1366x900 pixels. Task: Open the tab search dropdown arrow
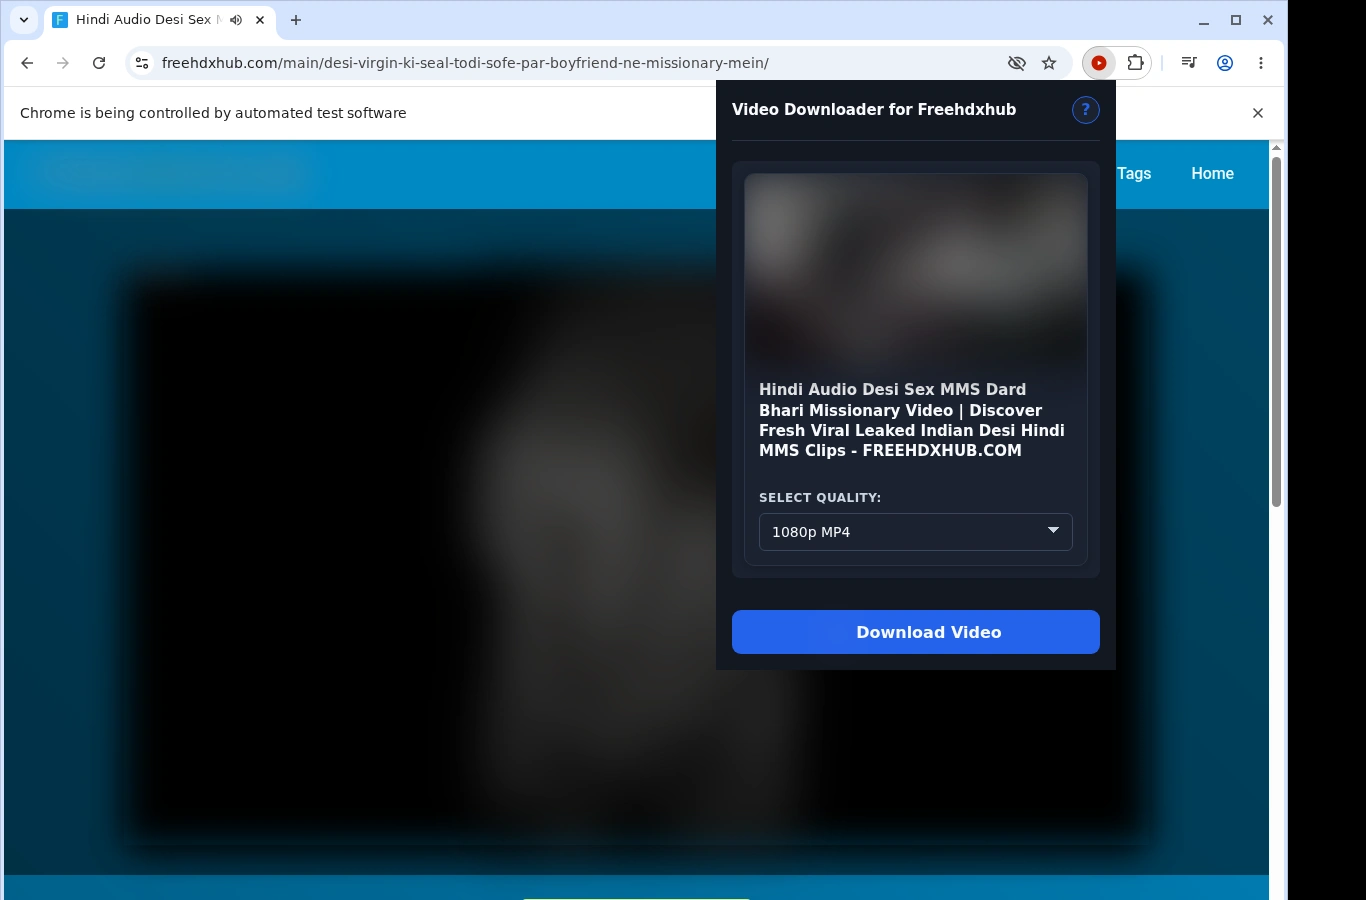(x=24, y=20)
